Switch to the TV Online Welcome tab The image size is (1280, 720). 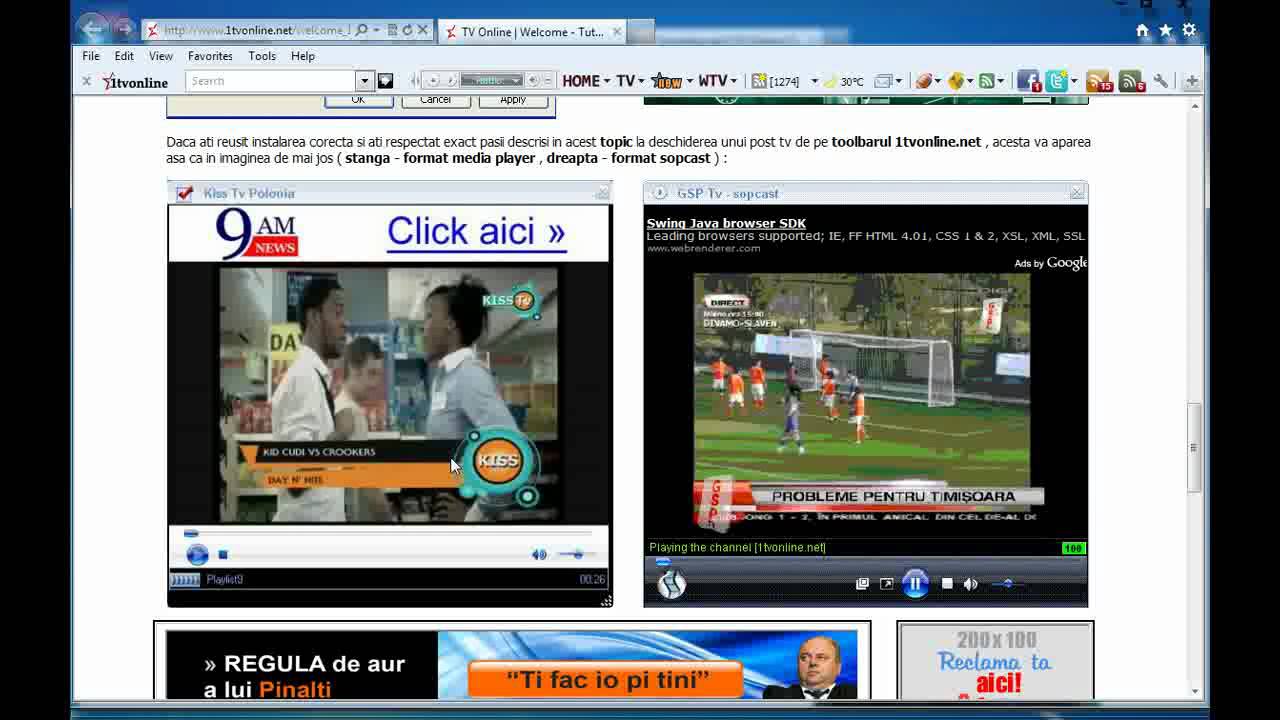(x=534, y=31)
